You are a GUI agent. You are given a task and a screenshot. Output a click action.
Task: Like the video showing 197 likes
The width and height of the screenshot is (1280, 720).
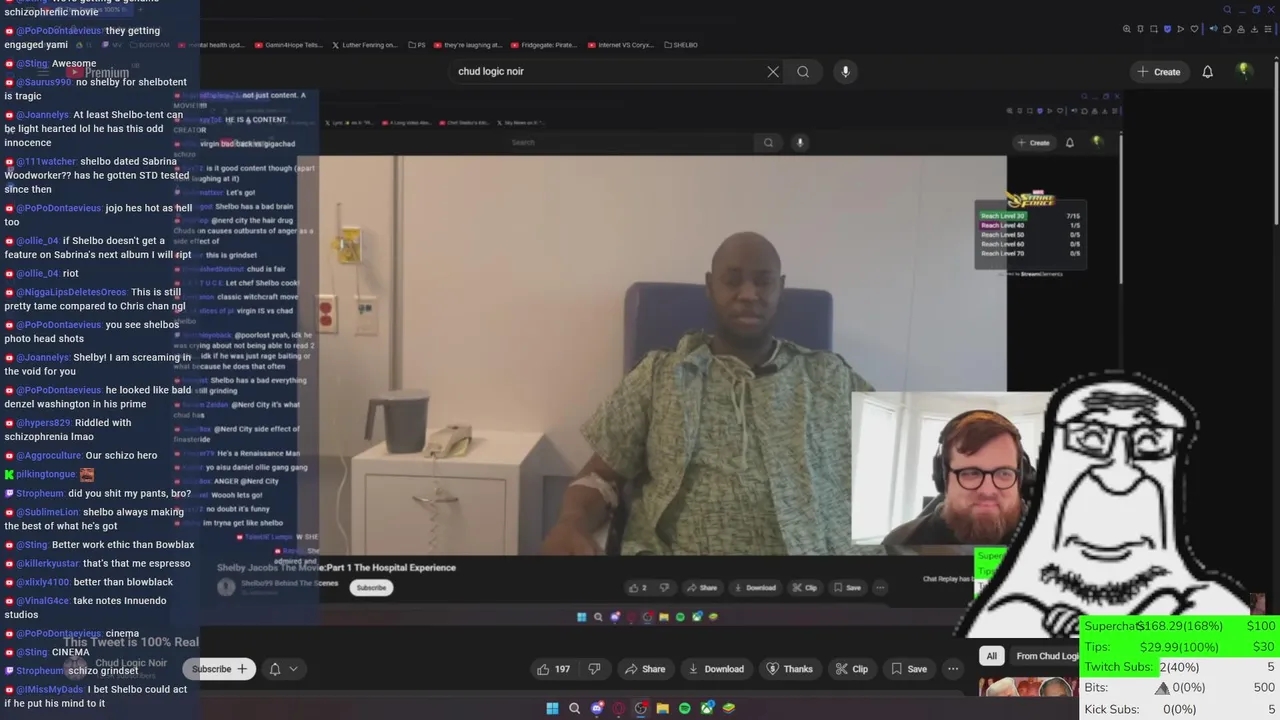pyautogui.click(x=553, y=669)
